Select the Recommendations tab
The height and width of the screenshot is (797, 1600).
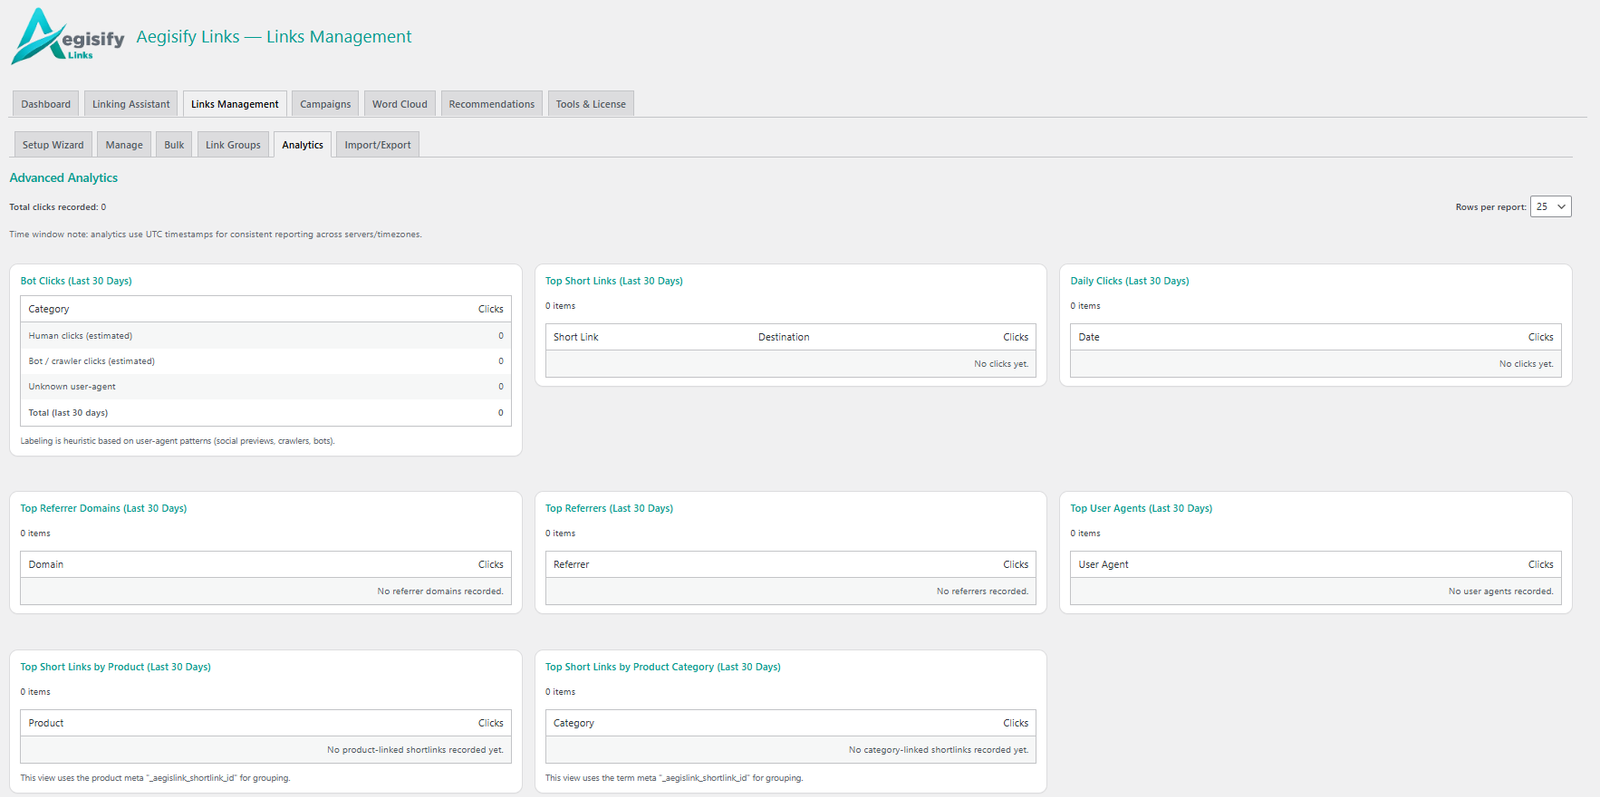click(491, 104)
